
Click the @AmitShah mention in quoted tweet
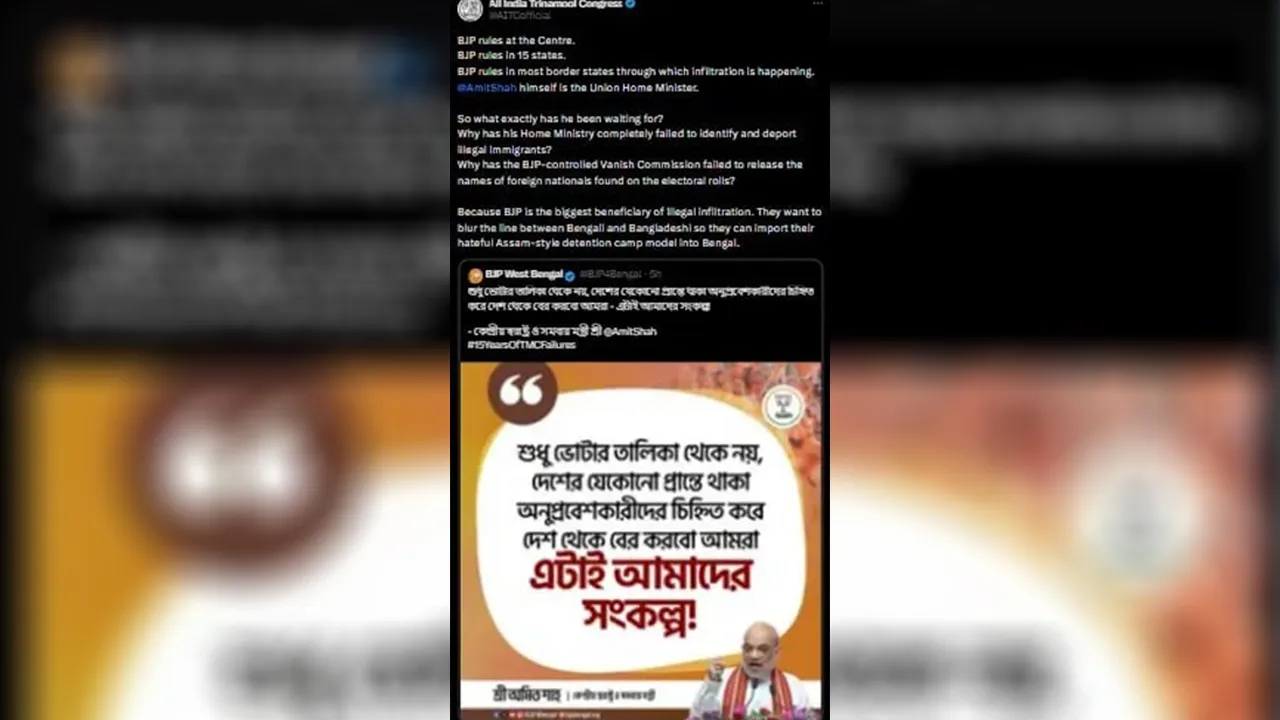(631, 331)
